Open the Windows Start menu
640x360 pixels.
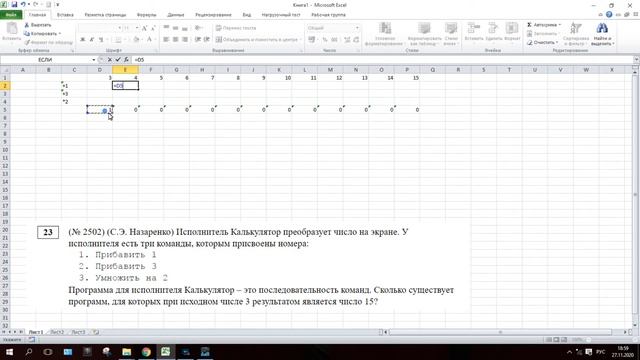[9, 351]
